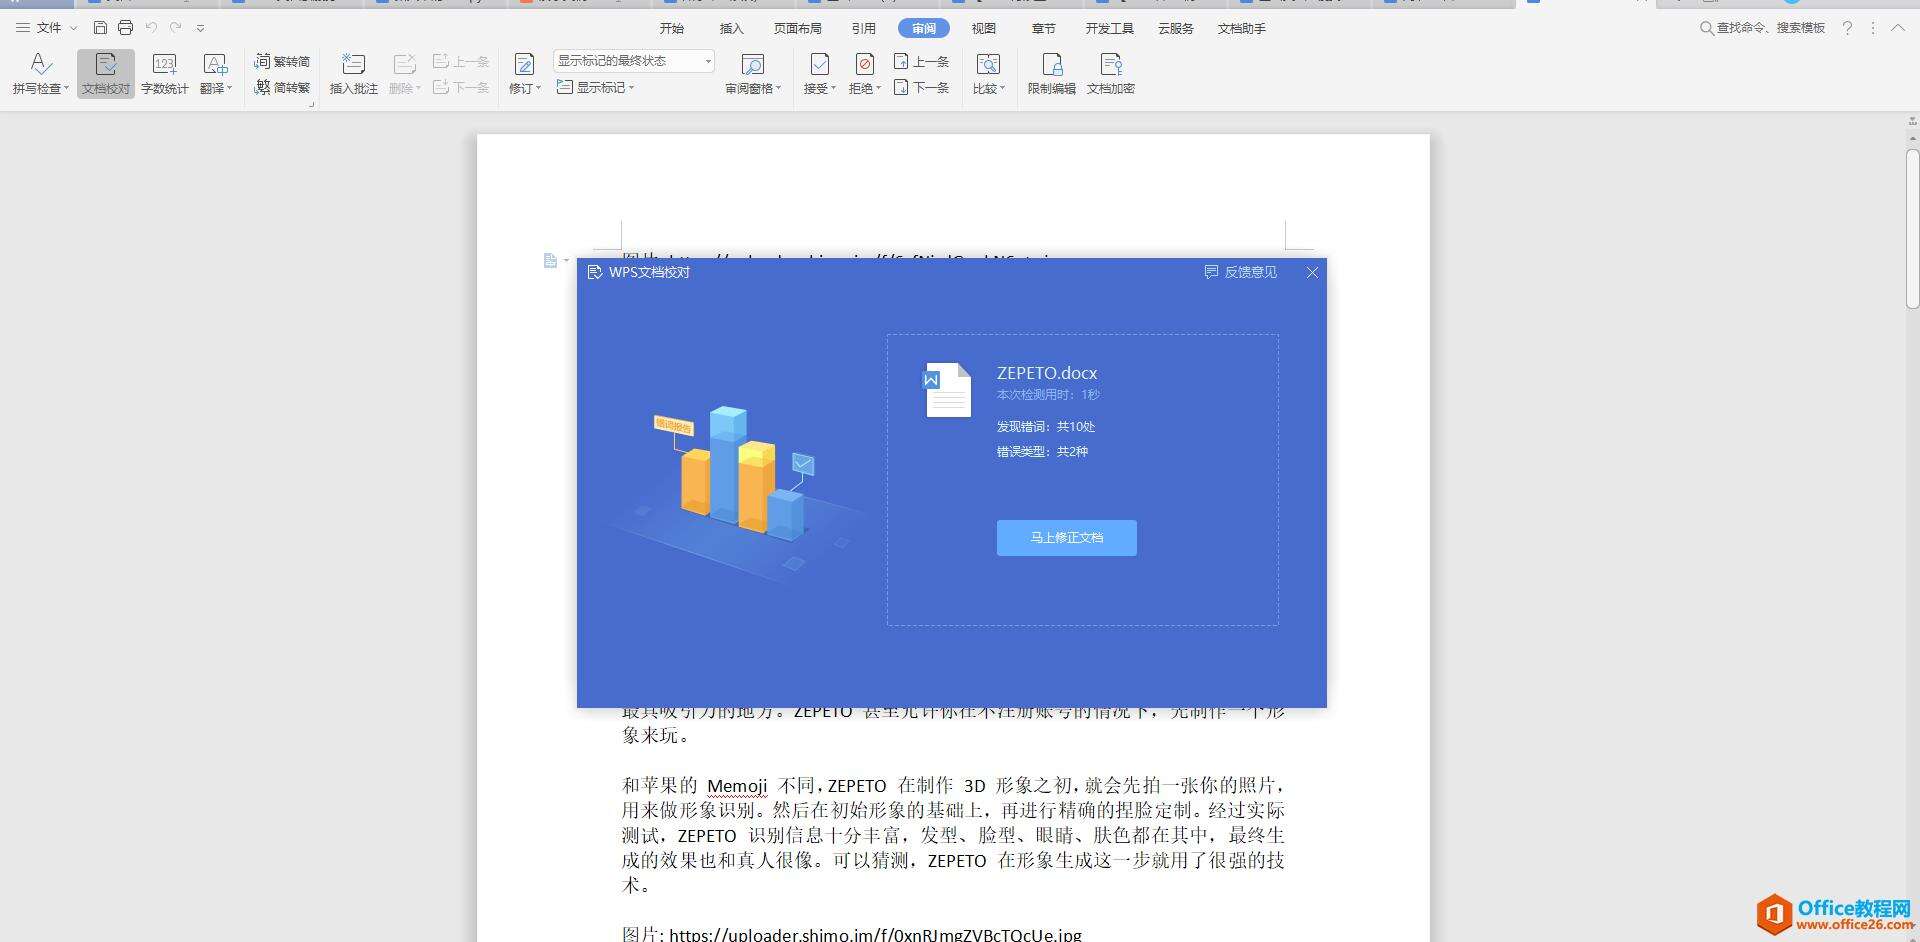Image resolution: width=1920 pixels, height=942 pixels.
Task: Switch to the 开发工具 tab
Action: [1110, 29]
